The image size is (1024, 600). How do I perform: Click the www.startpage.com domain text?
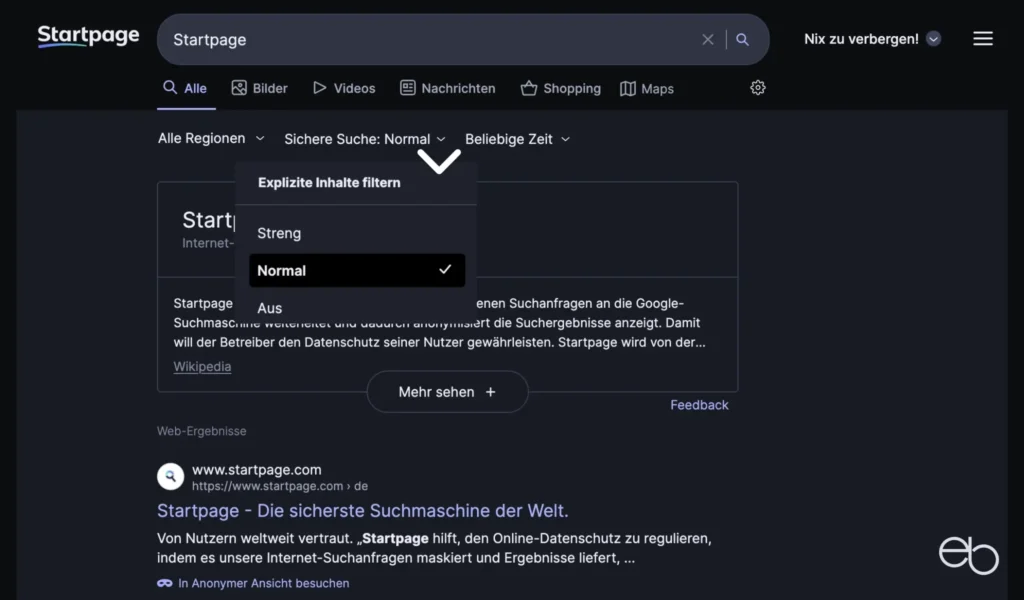click(x=257, y=469)
